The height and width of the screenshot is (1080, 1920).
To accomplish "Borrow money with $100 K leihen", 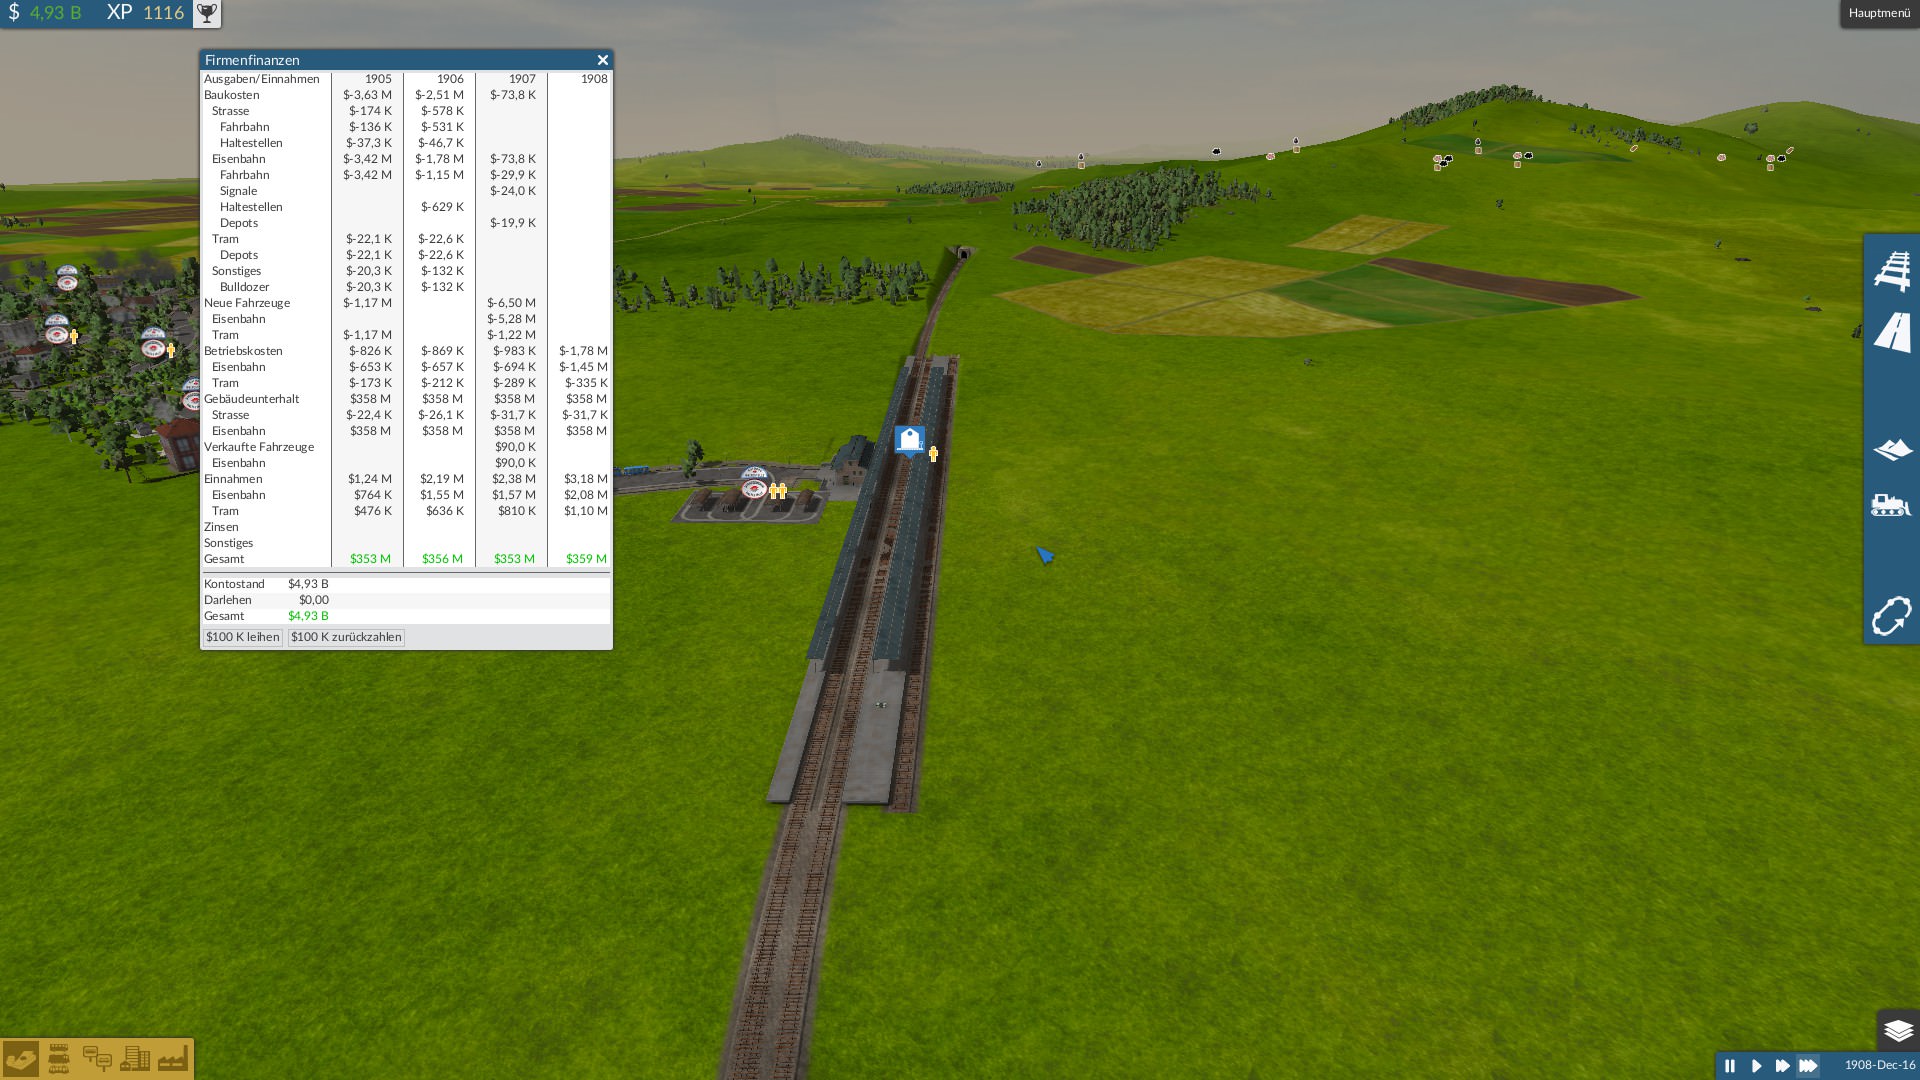I will 242,637.
